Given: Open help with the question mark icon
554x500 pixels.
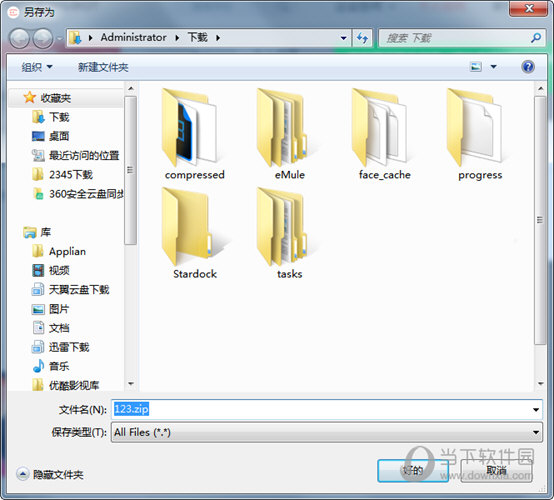Looking at the screenshot, I should [528, 66].
